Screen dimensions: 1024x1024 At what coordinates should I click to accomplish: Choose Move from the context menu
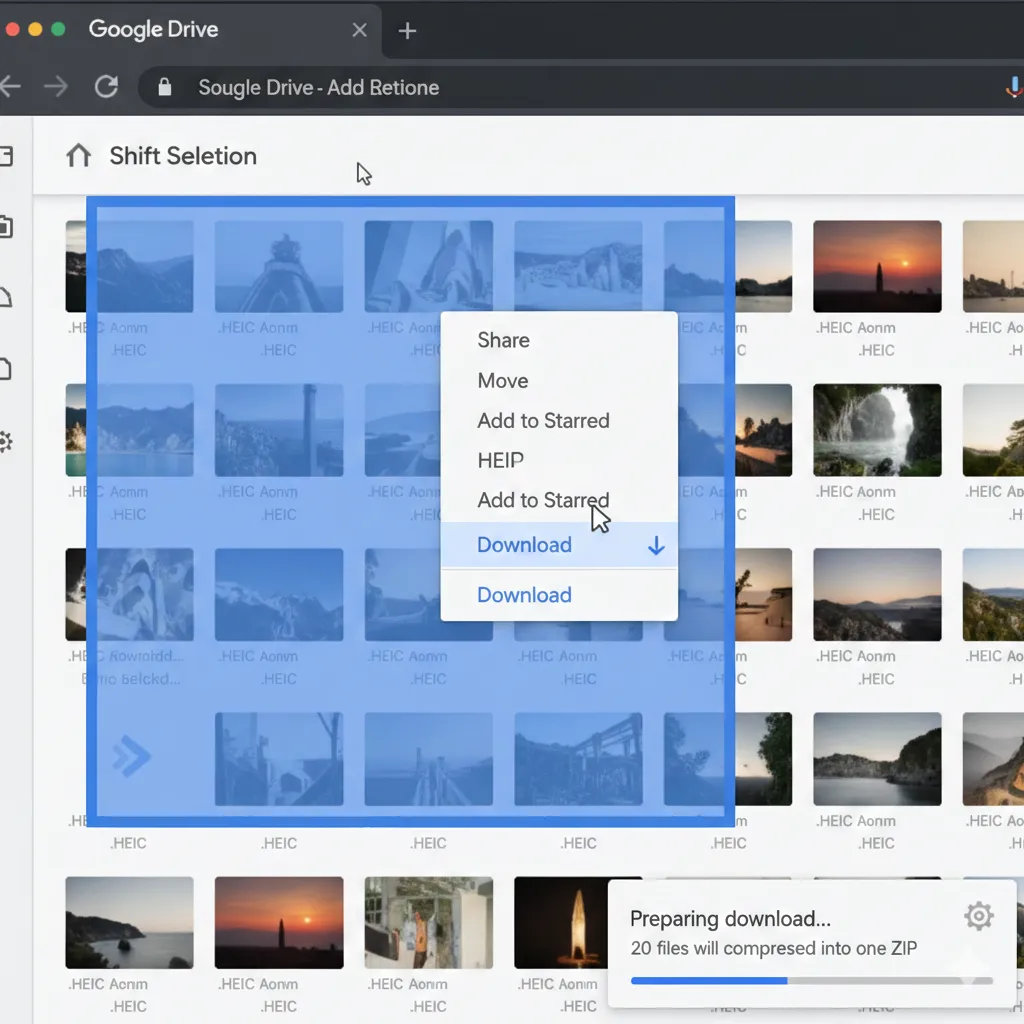coord(503,381)
